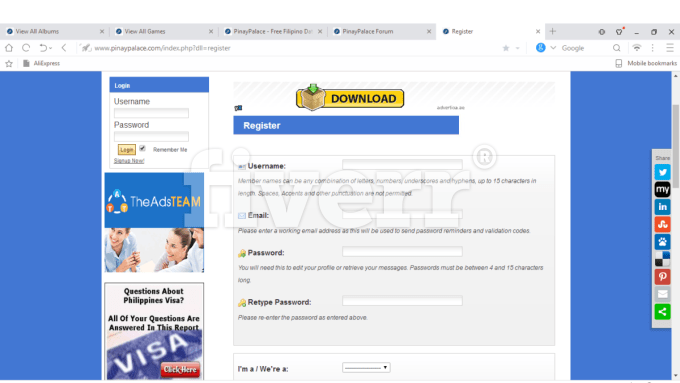Share page on Myspace icon
Image resolution: width=680 pixels, height=383 pixels.
(662, 190)
